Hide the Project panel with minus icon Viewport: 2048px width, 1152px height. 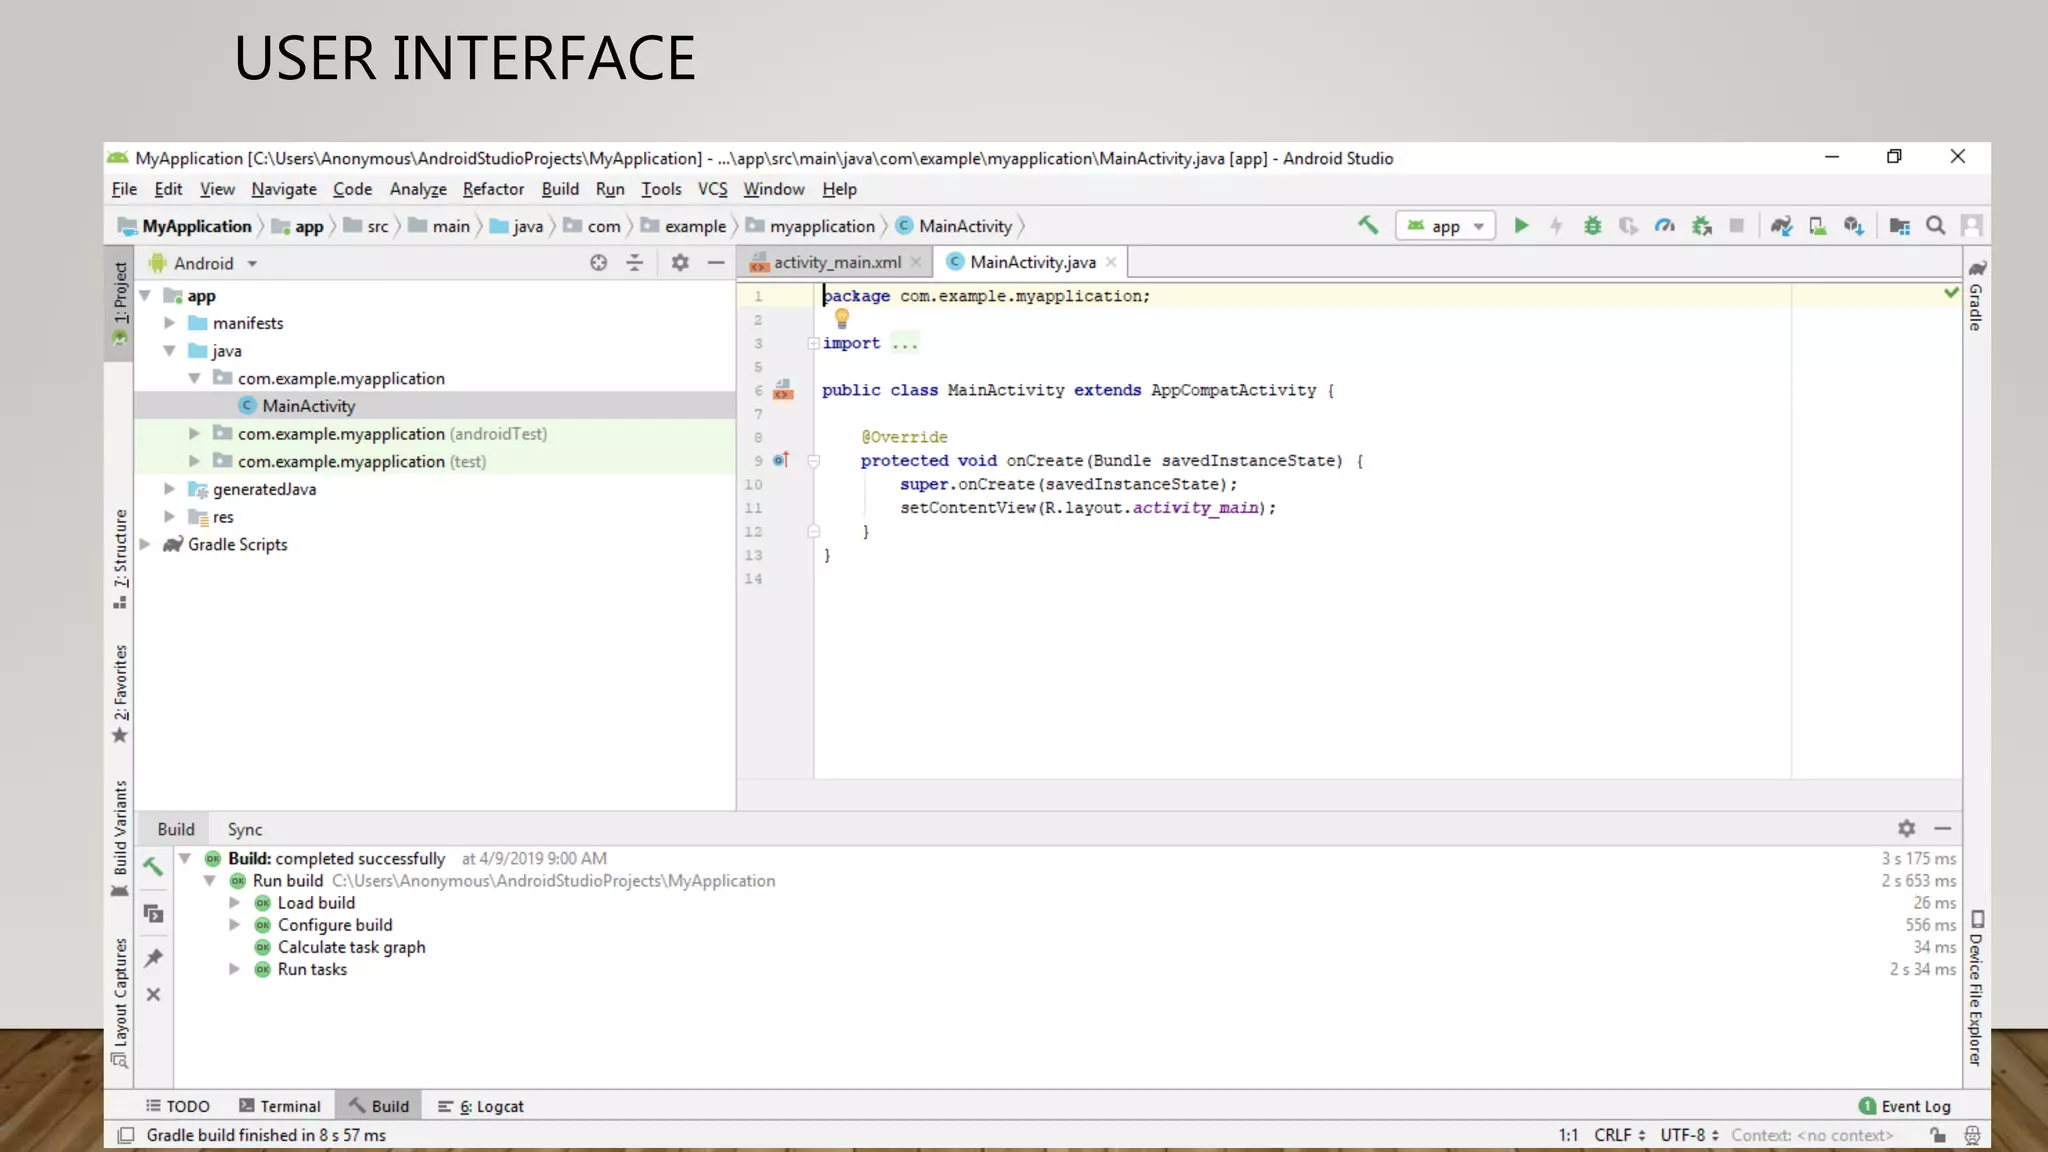[x=716, y=263]
